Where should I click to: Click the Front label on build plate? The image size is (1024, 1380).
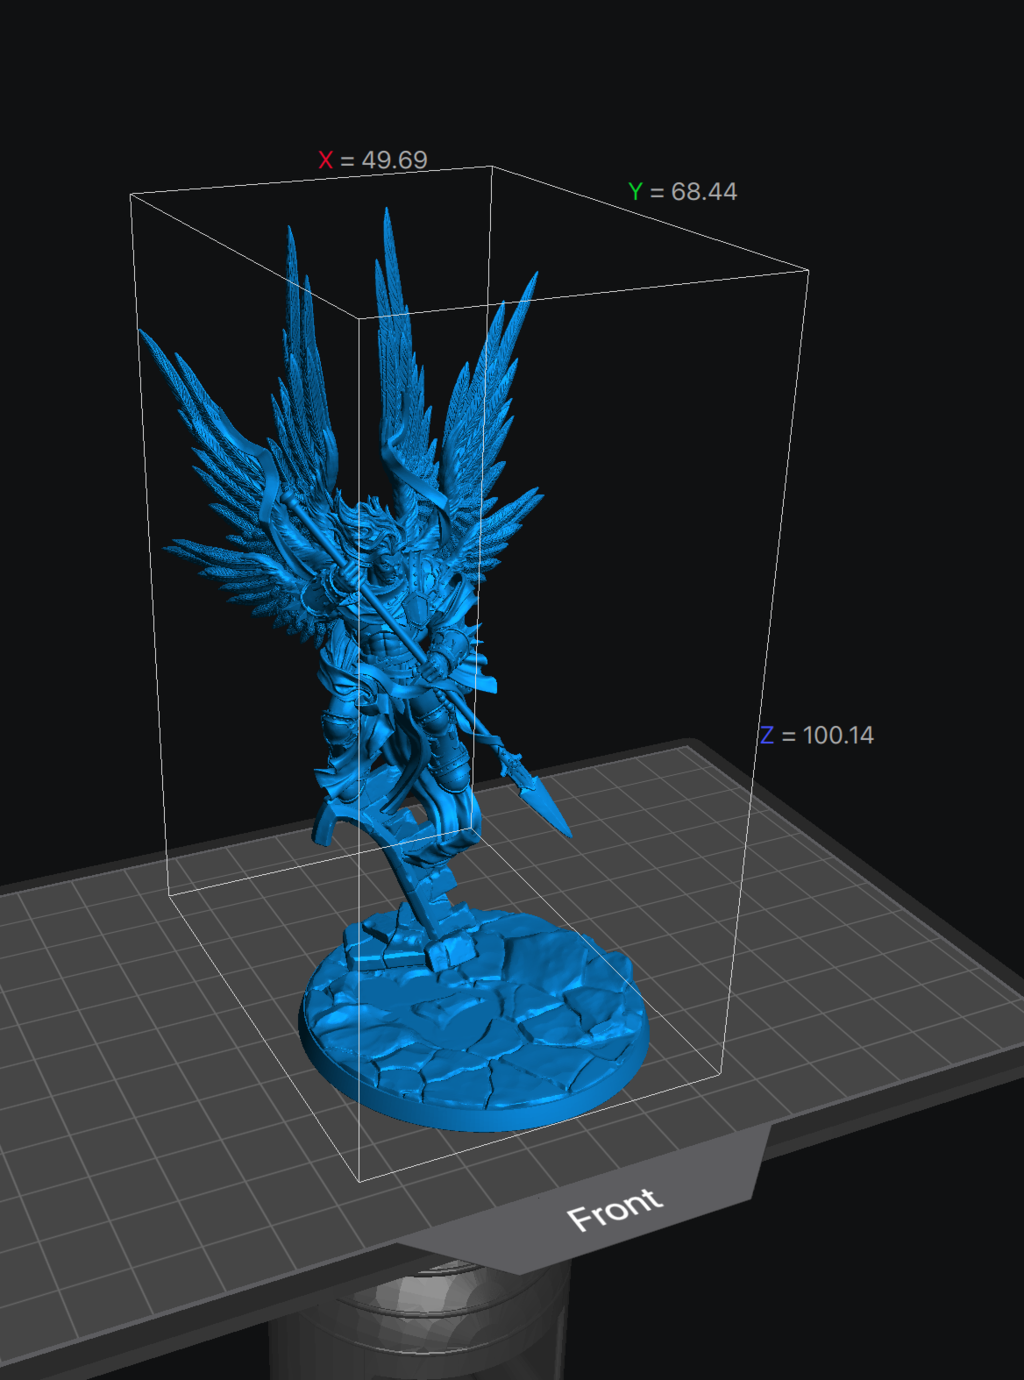tap(614, 1209)
